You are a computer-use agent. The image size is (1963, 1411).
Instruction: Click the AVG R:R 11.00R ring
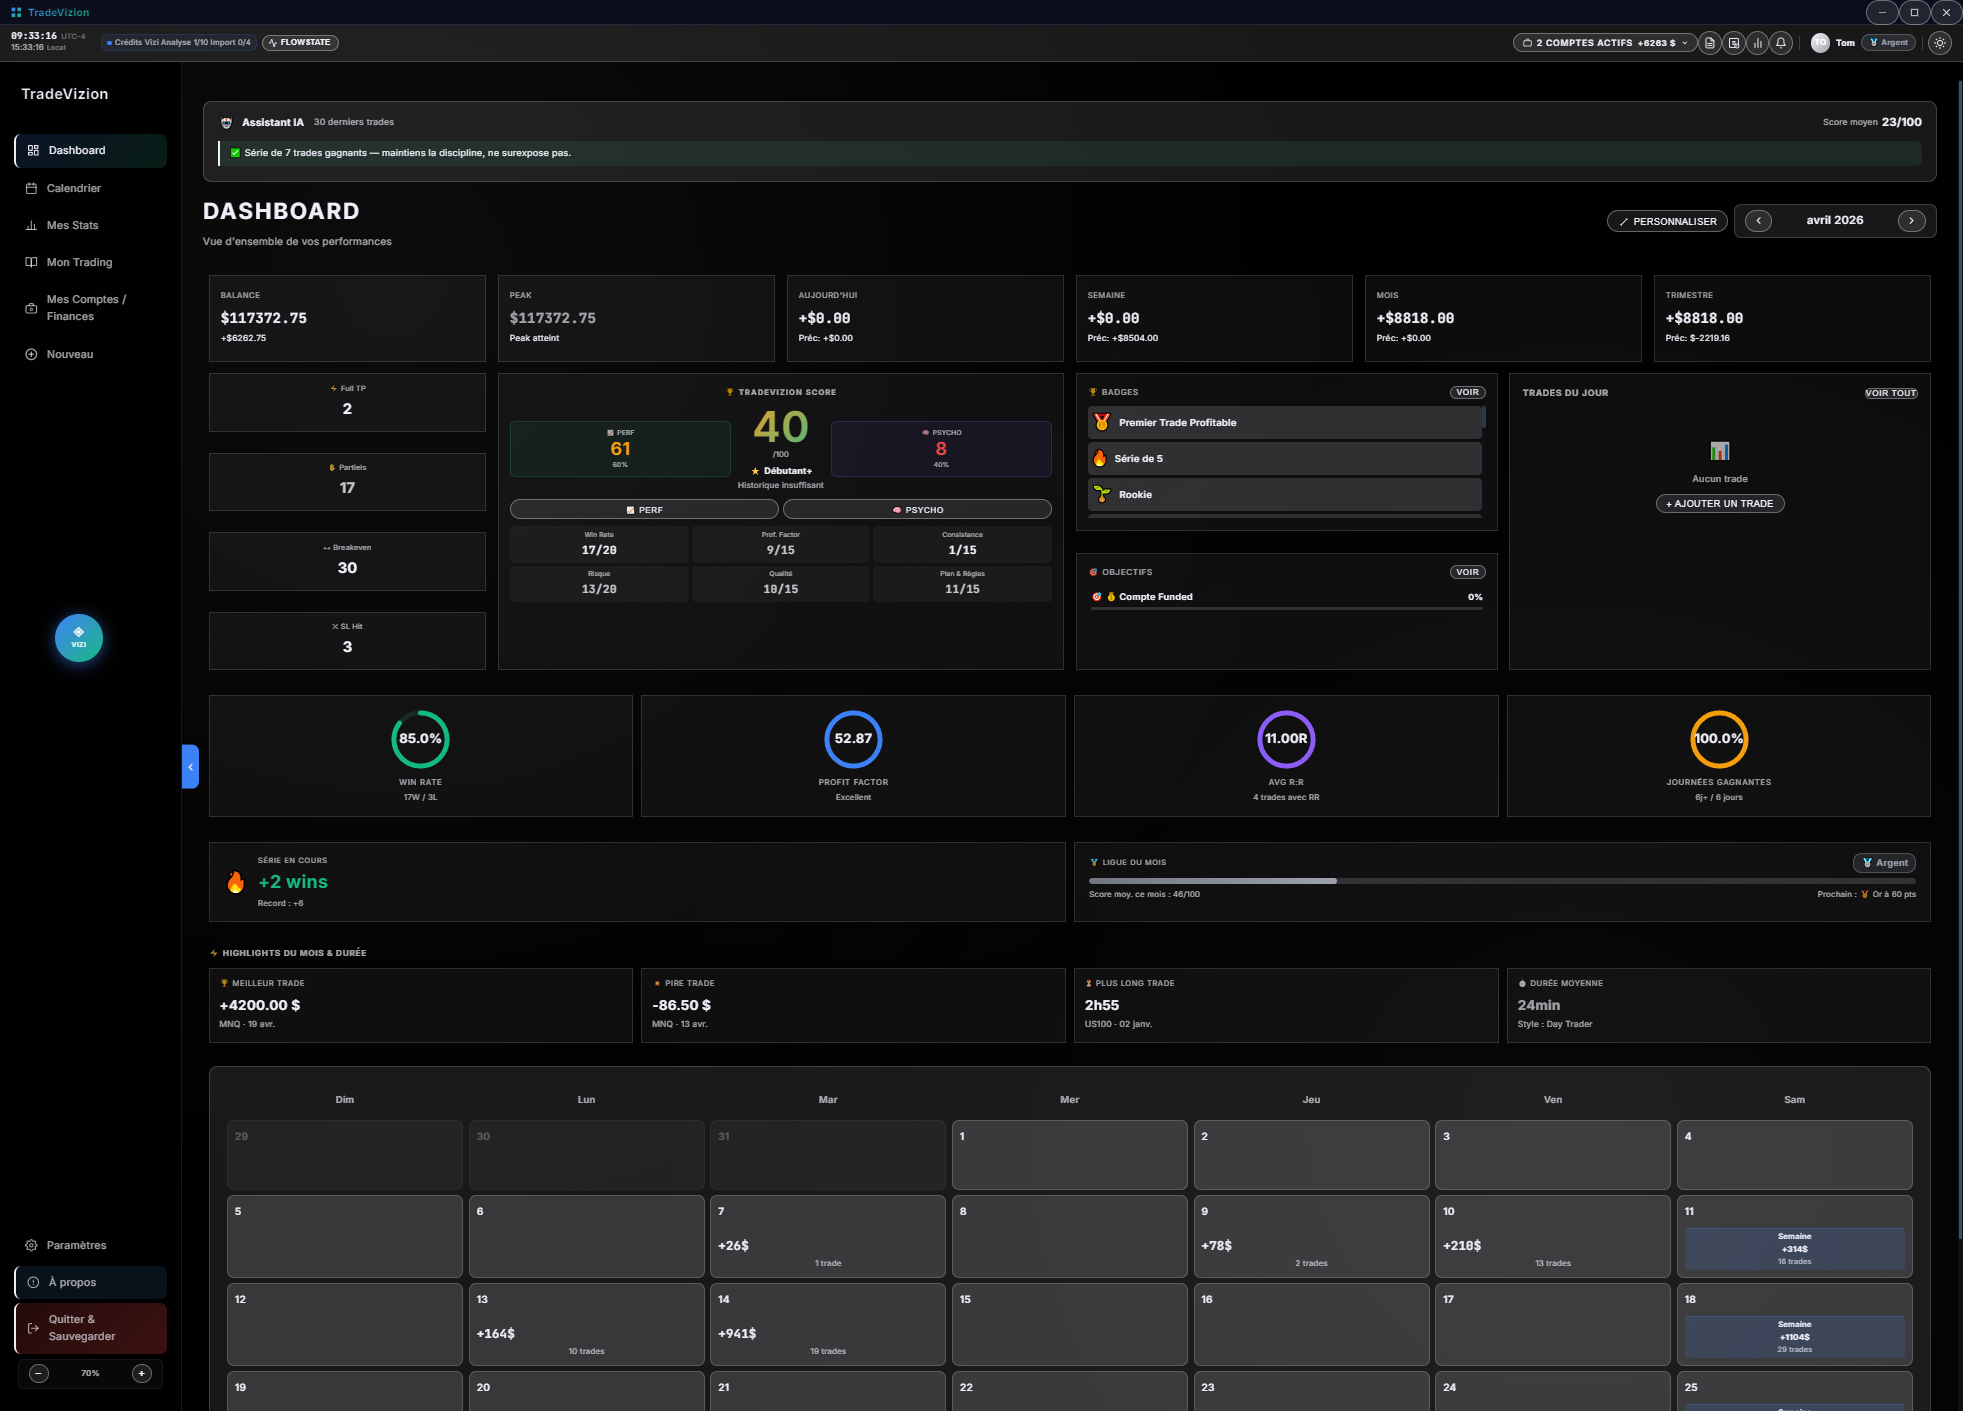coord(1286,739)
